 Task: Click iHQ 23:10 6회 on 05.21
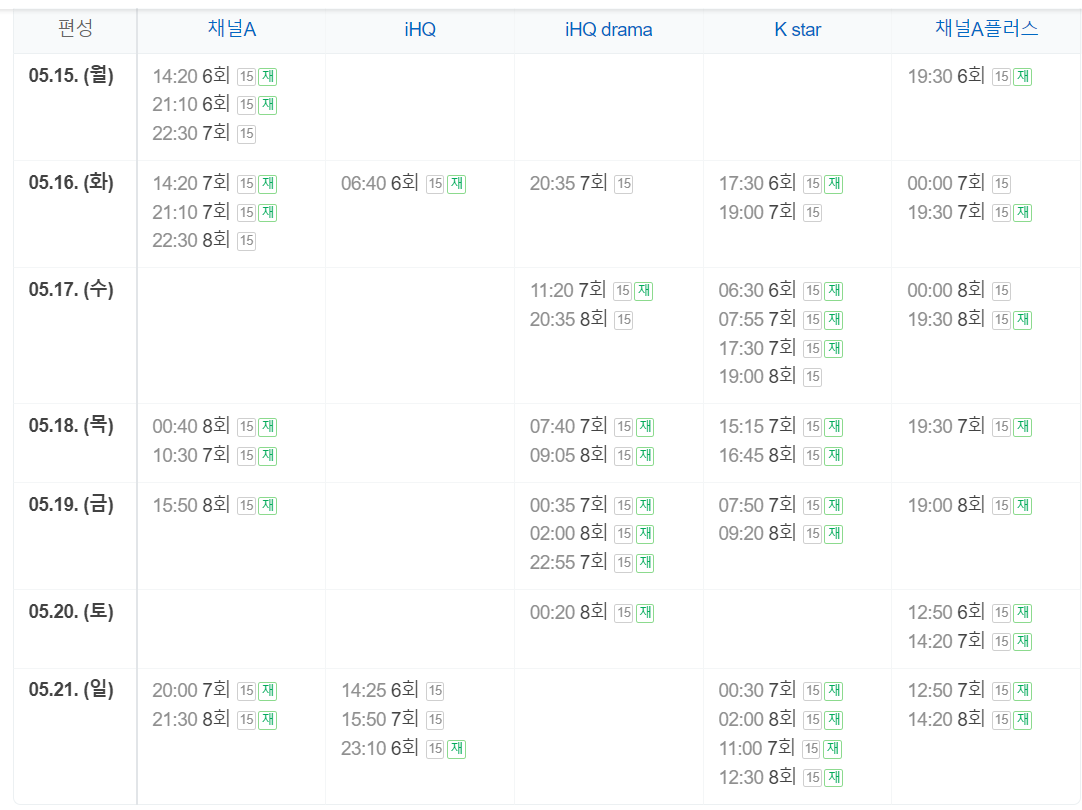(x=380, y=748)
